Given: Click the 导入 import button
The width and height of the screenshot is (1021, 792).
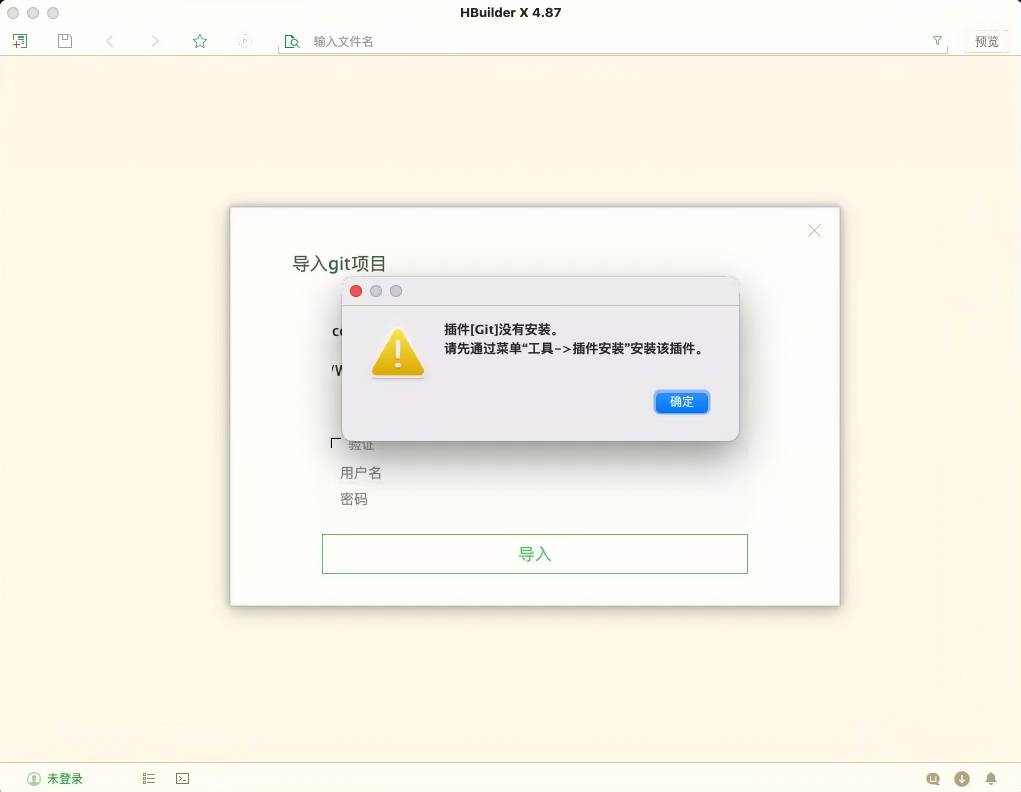Looking at the screenshot, I should point(535,554).
